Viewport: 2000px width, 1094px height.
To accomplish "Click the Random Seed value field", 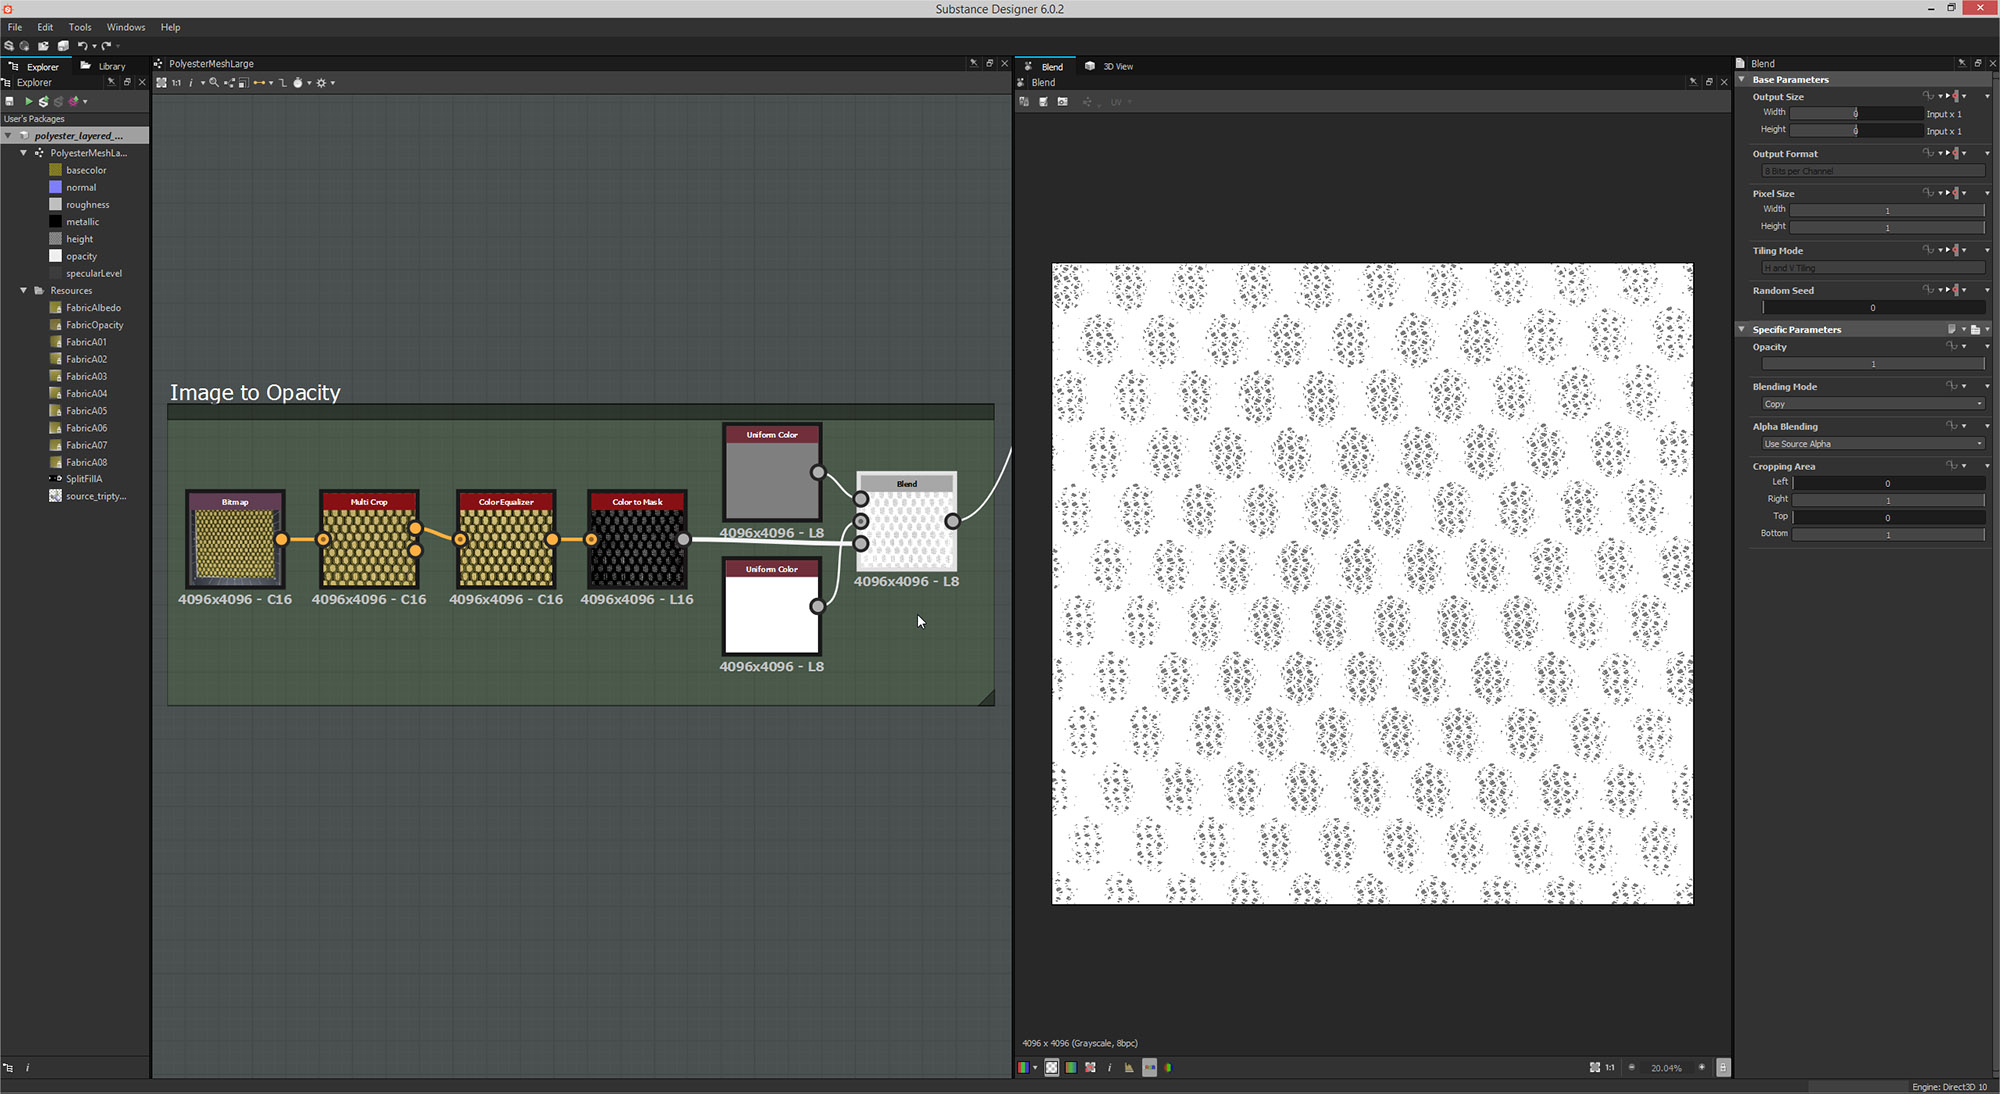I will 1872,308.
